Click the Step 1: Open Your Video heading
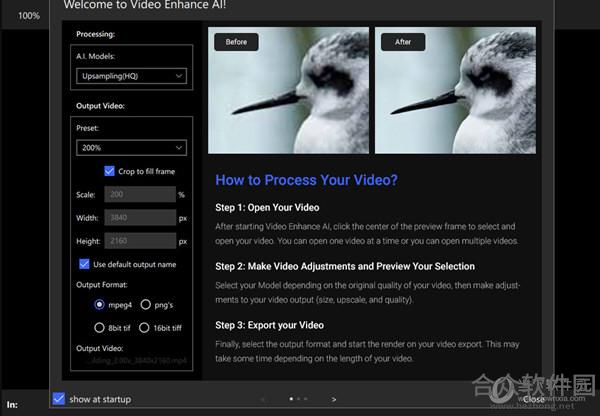Image resolution: width=600 pixels, height=416 pixels. click(267, 207)
